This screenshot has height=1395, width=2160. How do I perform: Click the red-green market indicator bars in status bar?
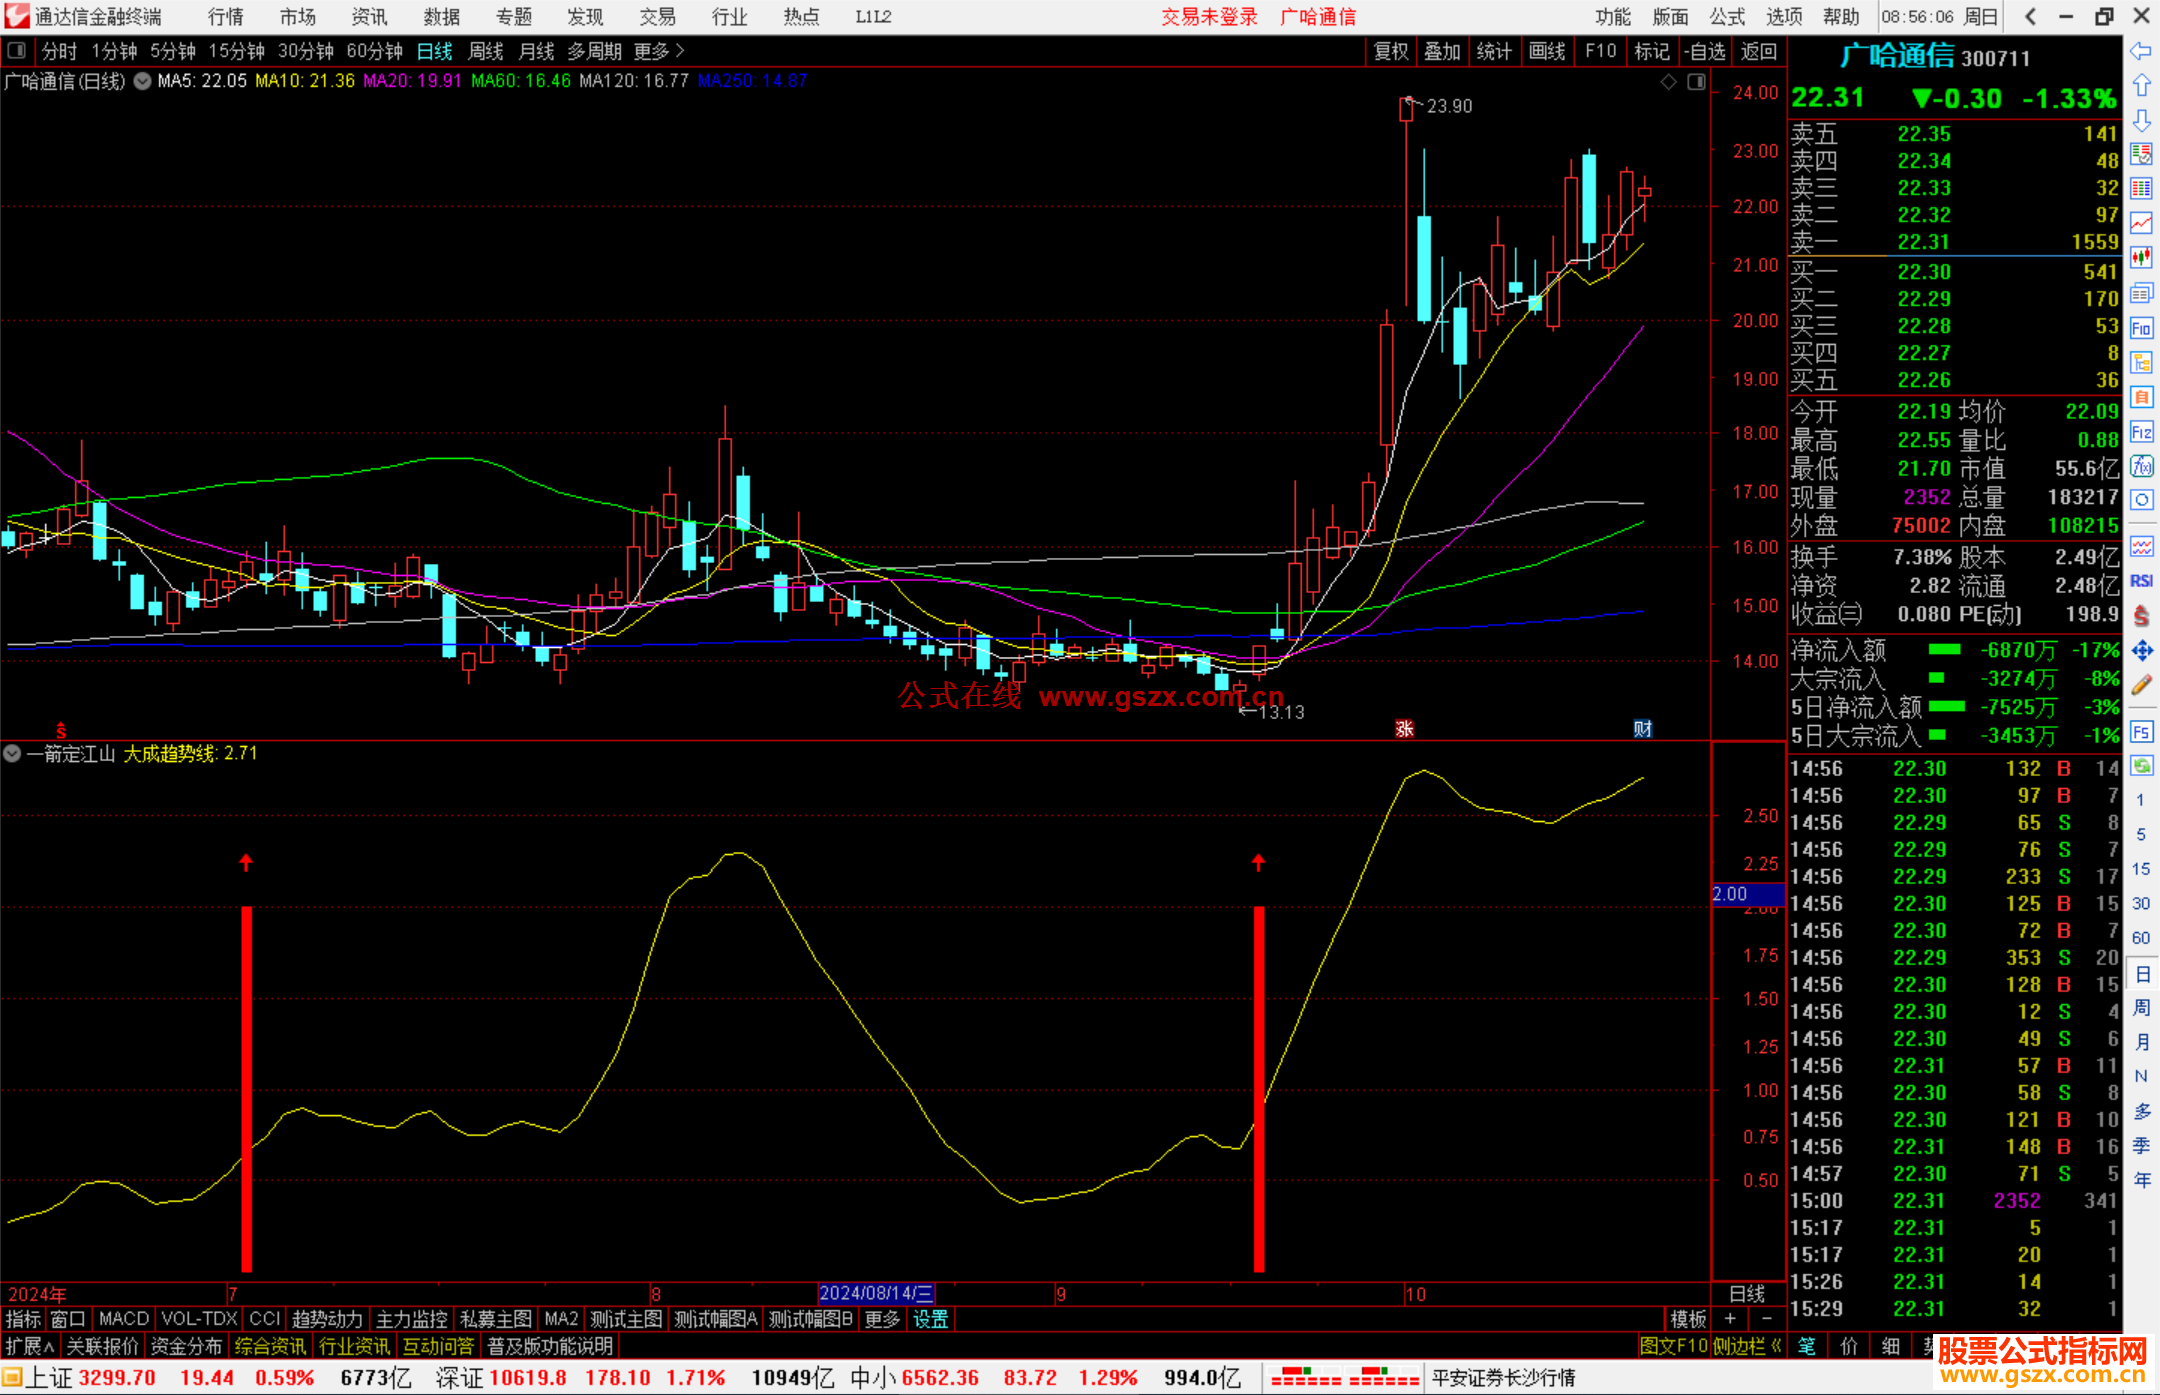[x=1345, y=1377]
